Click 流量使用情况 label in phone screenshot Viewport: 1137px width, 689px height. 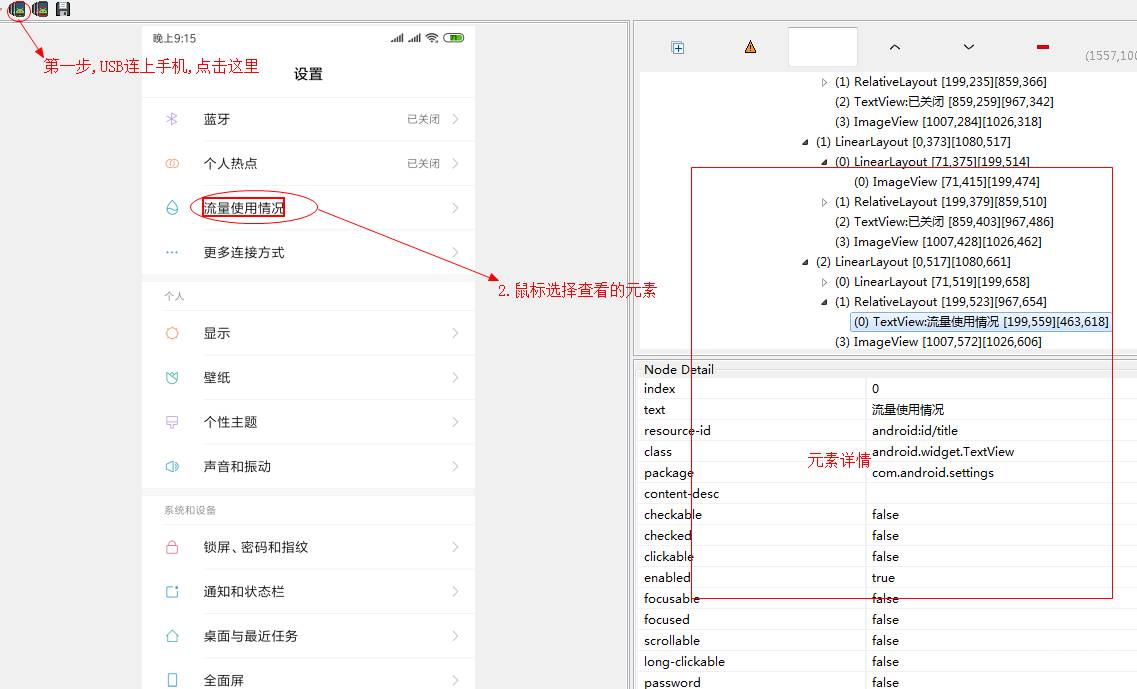(244, 208)
